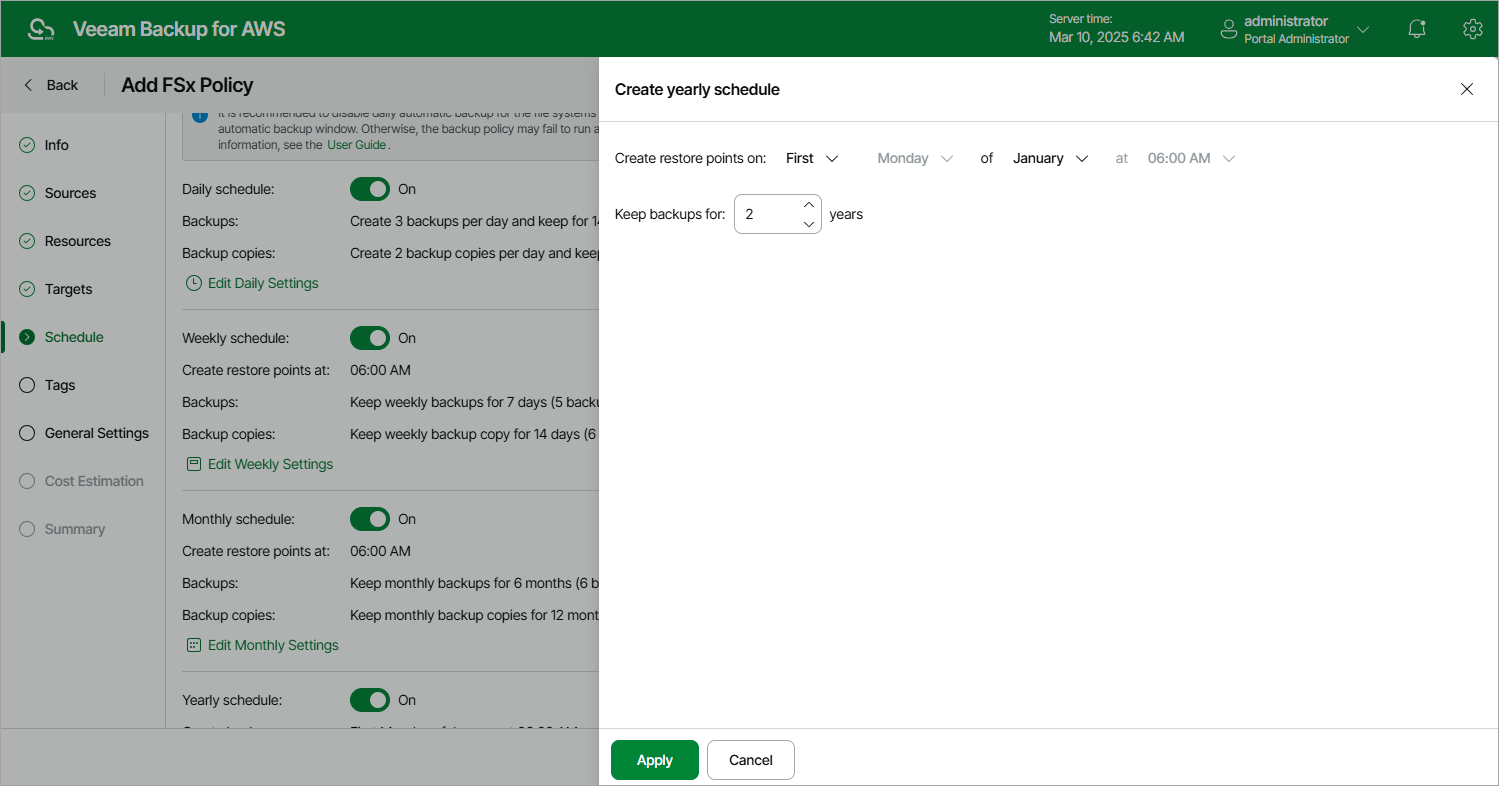Open the administrator account dropdown chevron
The width and height of the screenshot is (1499, 786).
(x=1363, y=29)
